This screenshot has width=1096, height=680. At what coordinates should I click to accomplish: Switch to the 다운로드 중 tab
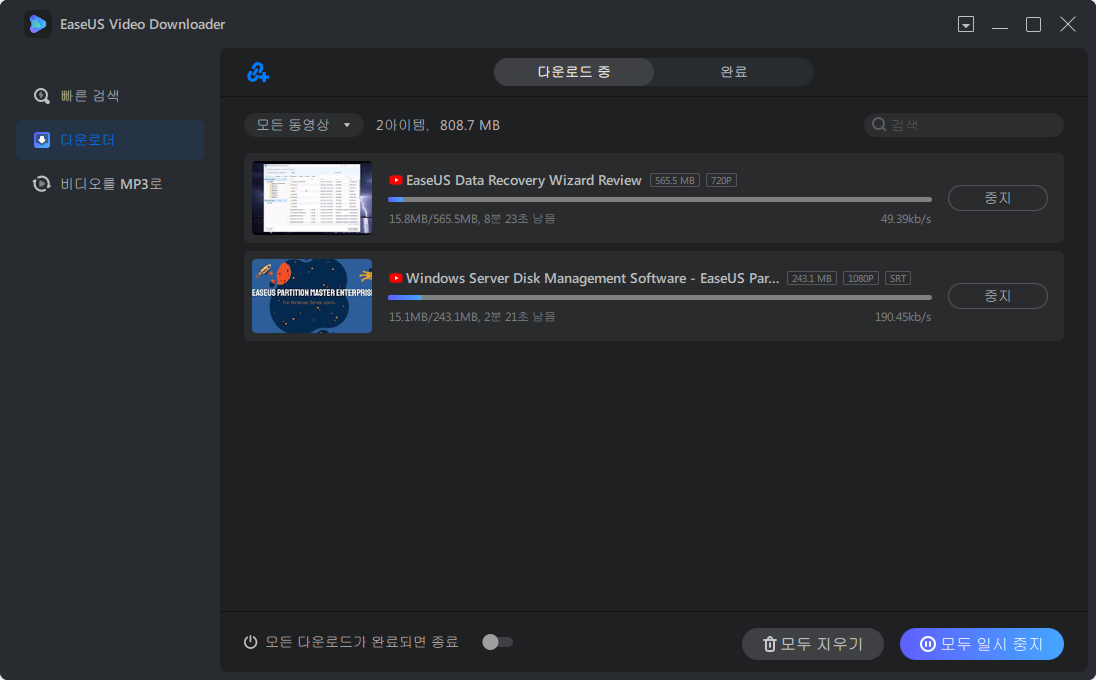click(x=573, y=72)
